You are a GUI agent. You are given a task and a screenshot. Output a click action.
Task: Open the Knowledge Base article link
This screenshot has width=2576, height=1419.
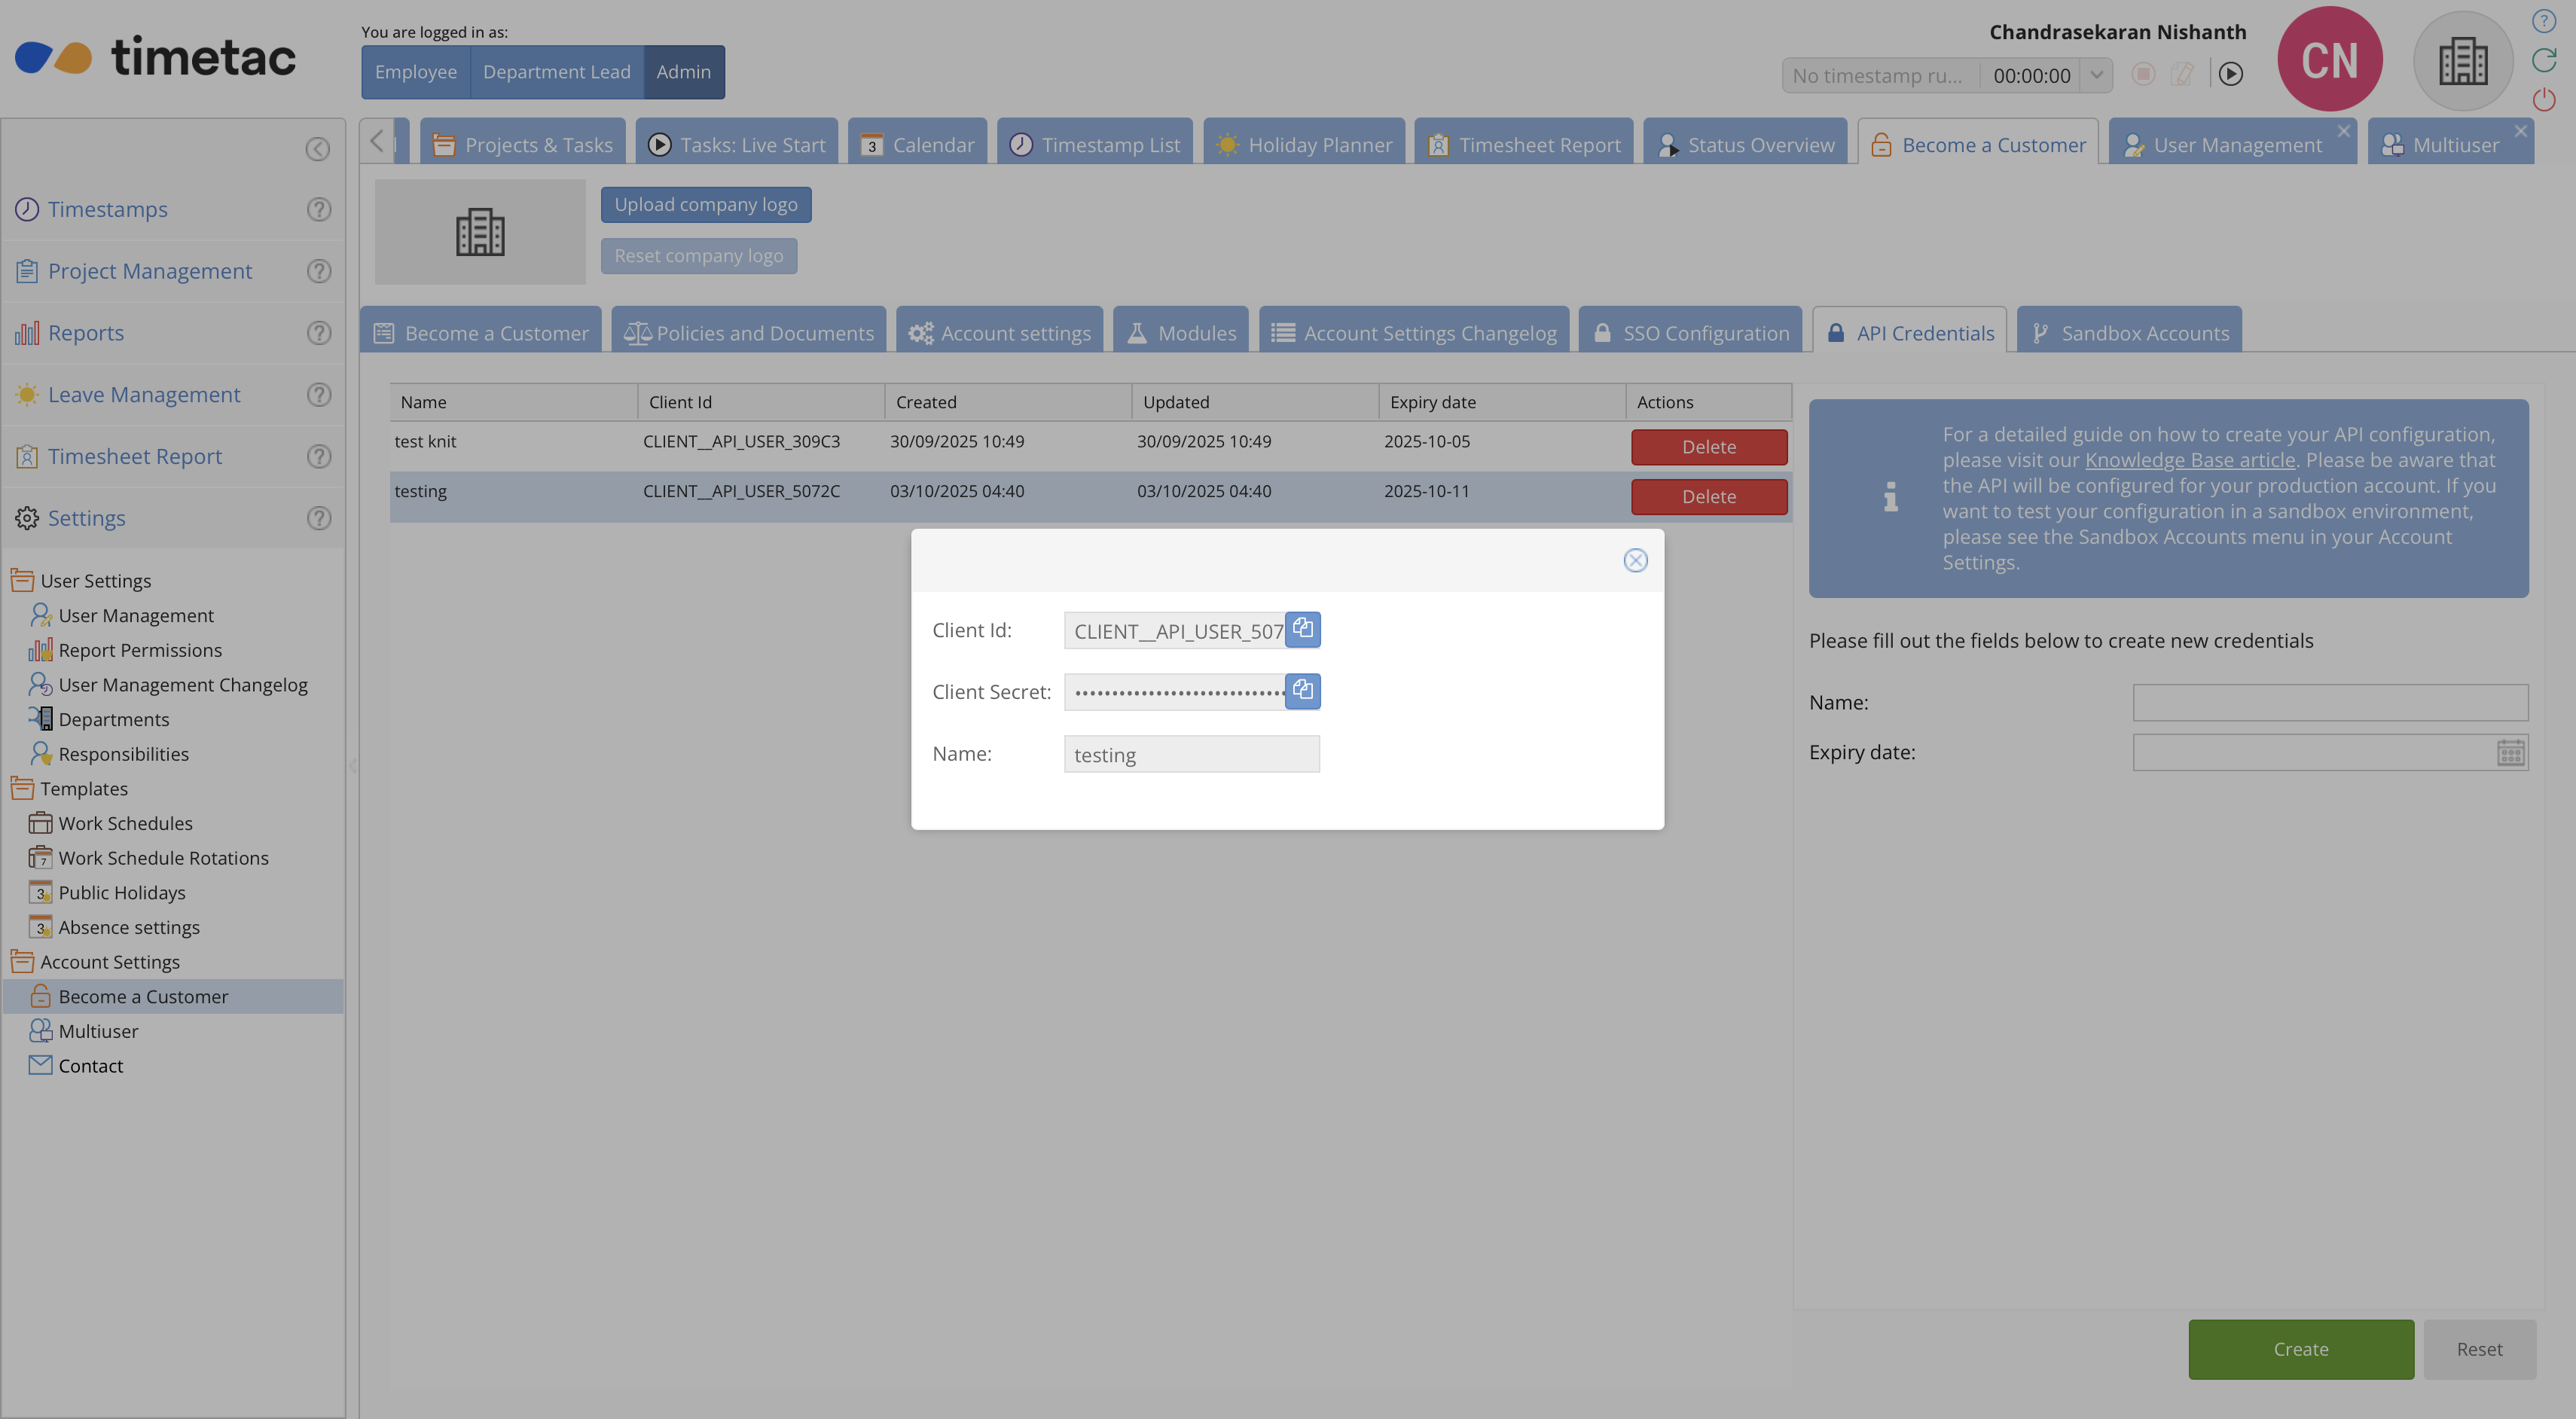coord(2189,460)
